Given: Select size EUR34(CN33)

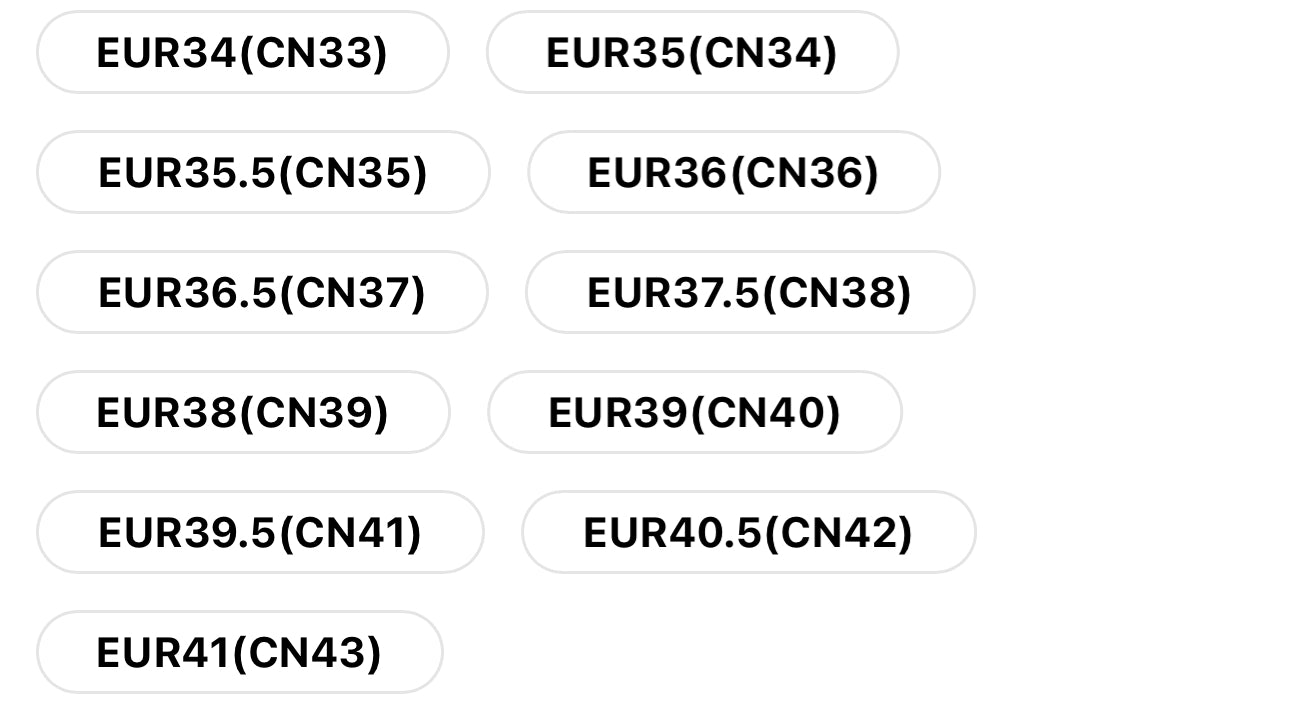Looking at the screenshot, I should point(243,52).
